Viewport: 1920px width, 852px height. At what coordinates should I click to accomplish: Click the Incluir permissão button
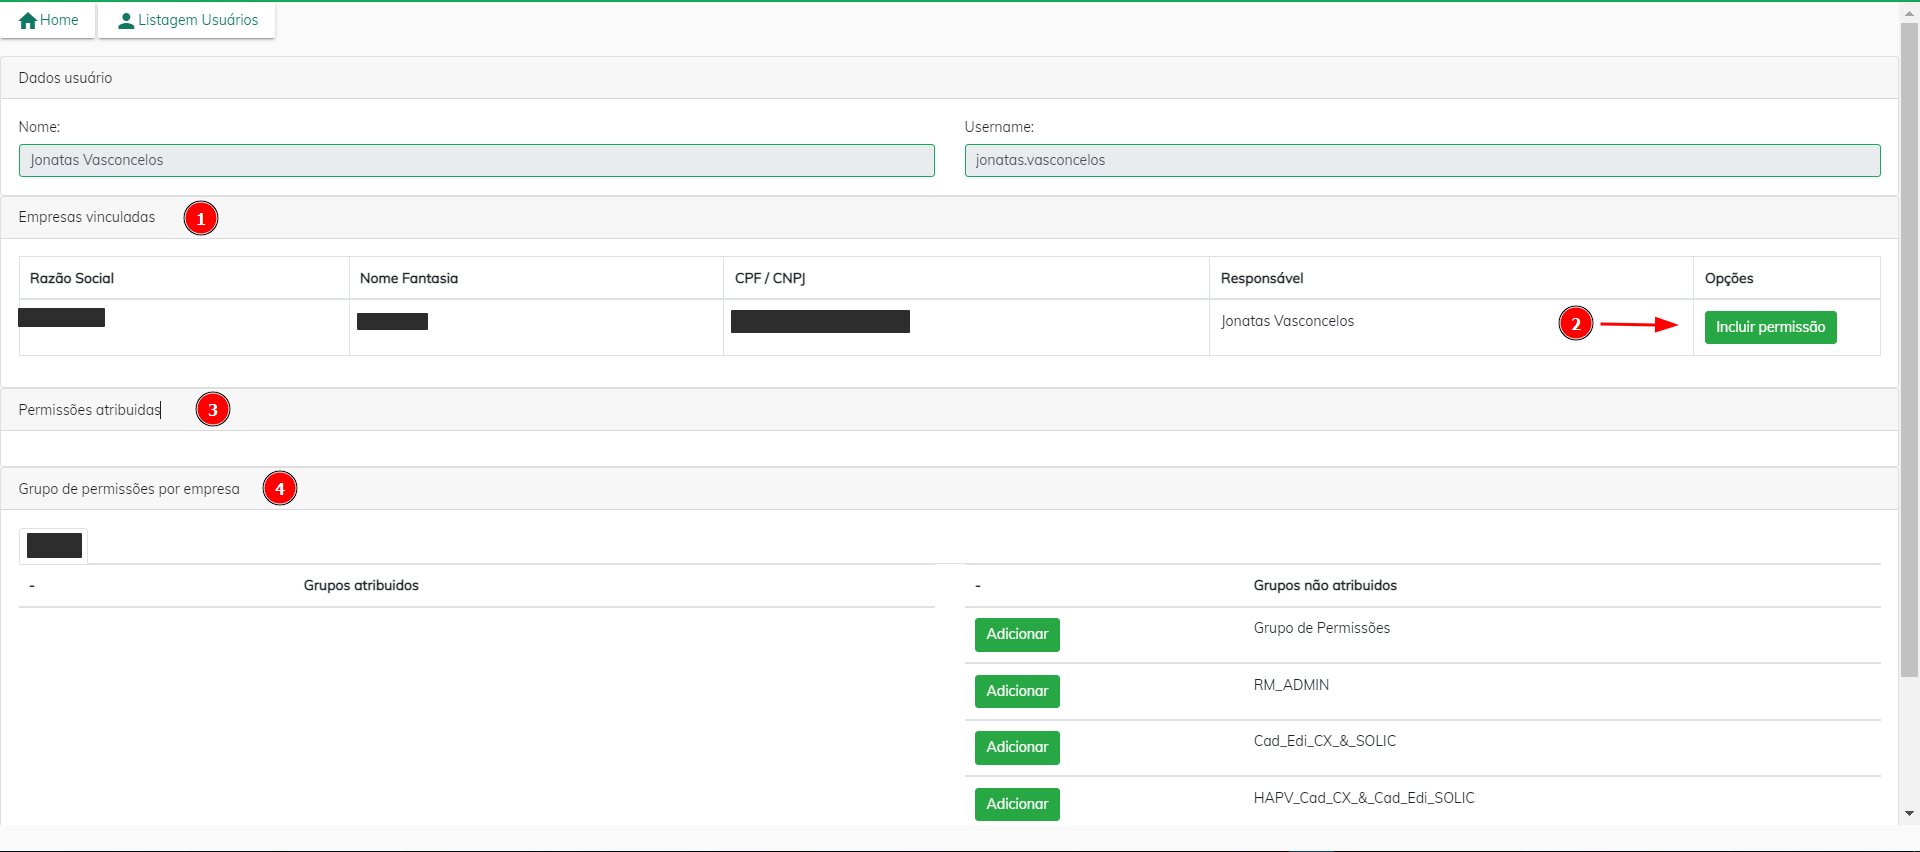pos(1770,327)
